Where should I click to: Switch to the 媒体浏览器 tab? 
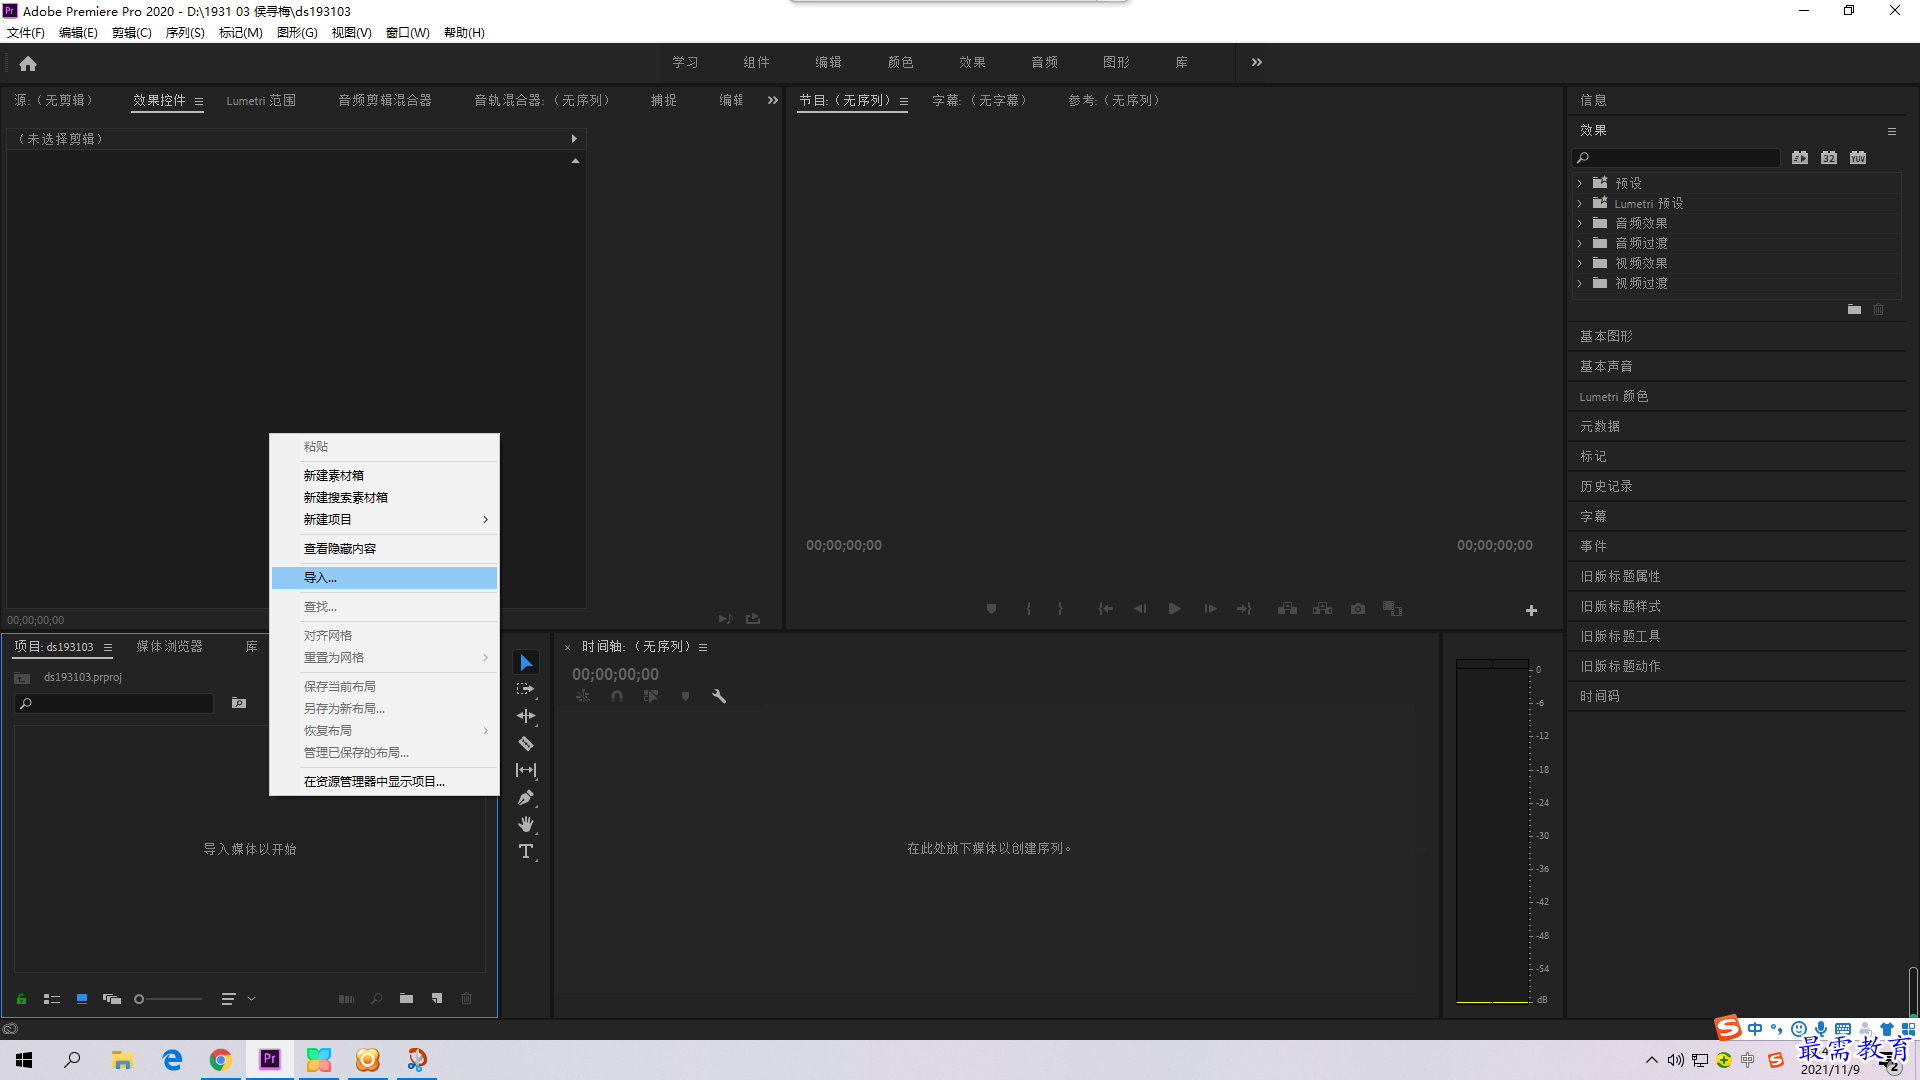tap(169, 646)
